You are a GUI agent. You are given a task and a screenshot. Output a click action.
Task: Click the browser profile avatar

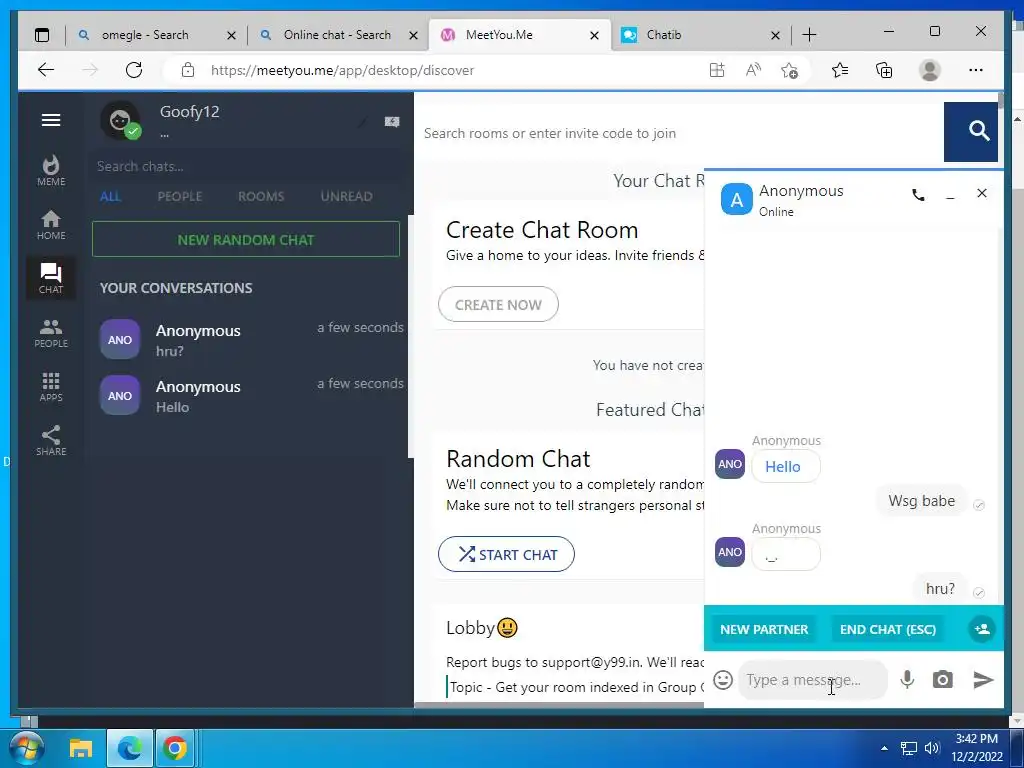coord(929,70)
